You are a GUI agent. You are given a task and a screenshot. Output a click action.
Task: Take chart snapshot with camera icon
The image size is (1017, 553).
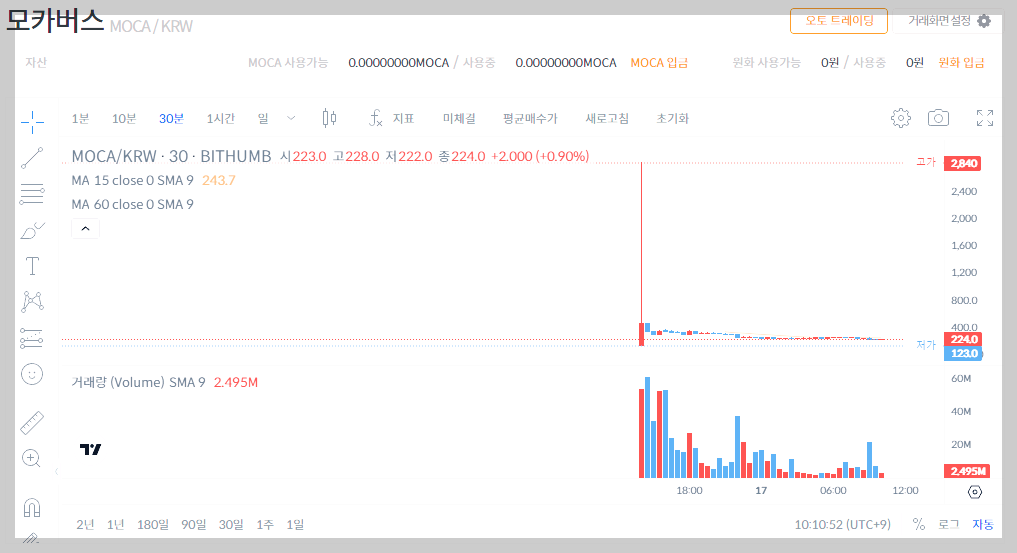[938, 118]
